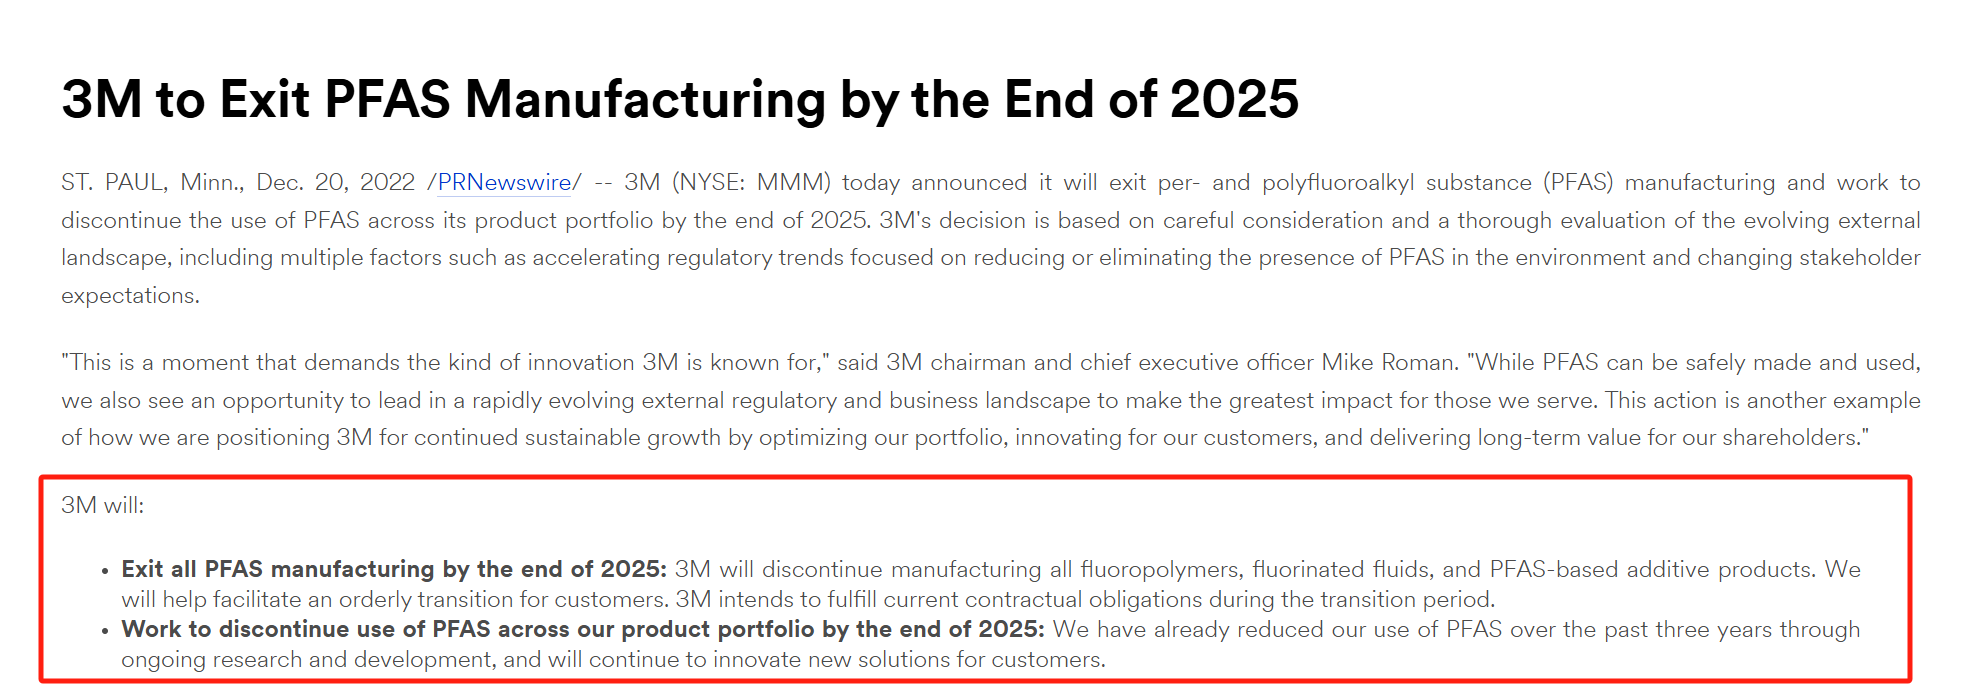The image size is (1971, 690).
Task: Click the name "Mike Roman"
Action: 1388,363
